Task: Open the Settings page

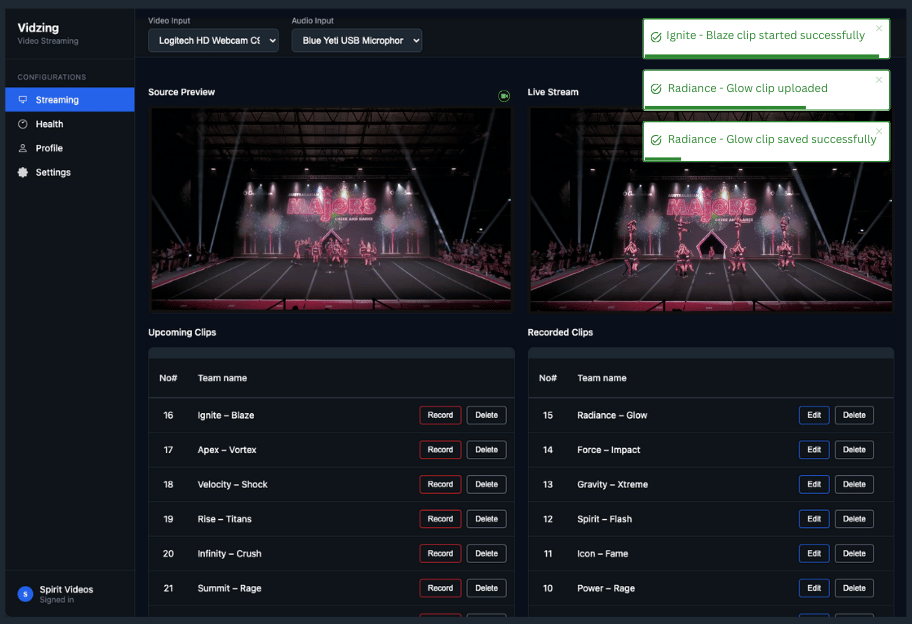Action: [x=70, y=172]
